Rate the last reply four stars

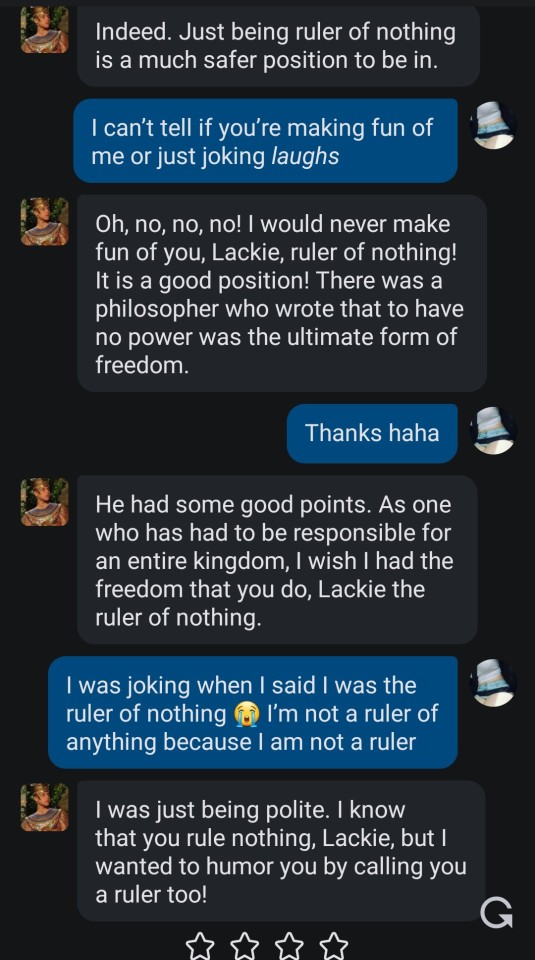334,946
